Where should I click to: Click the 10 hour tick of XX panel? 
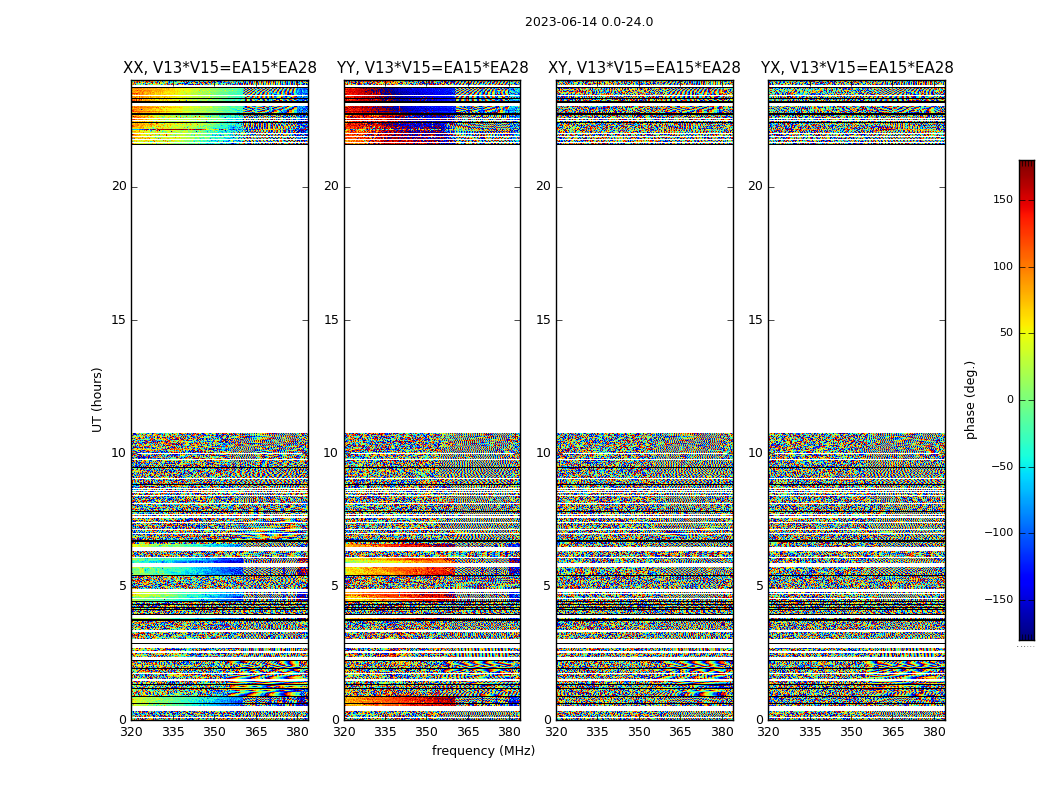coord(119,453)
